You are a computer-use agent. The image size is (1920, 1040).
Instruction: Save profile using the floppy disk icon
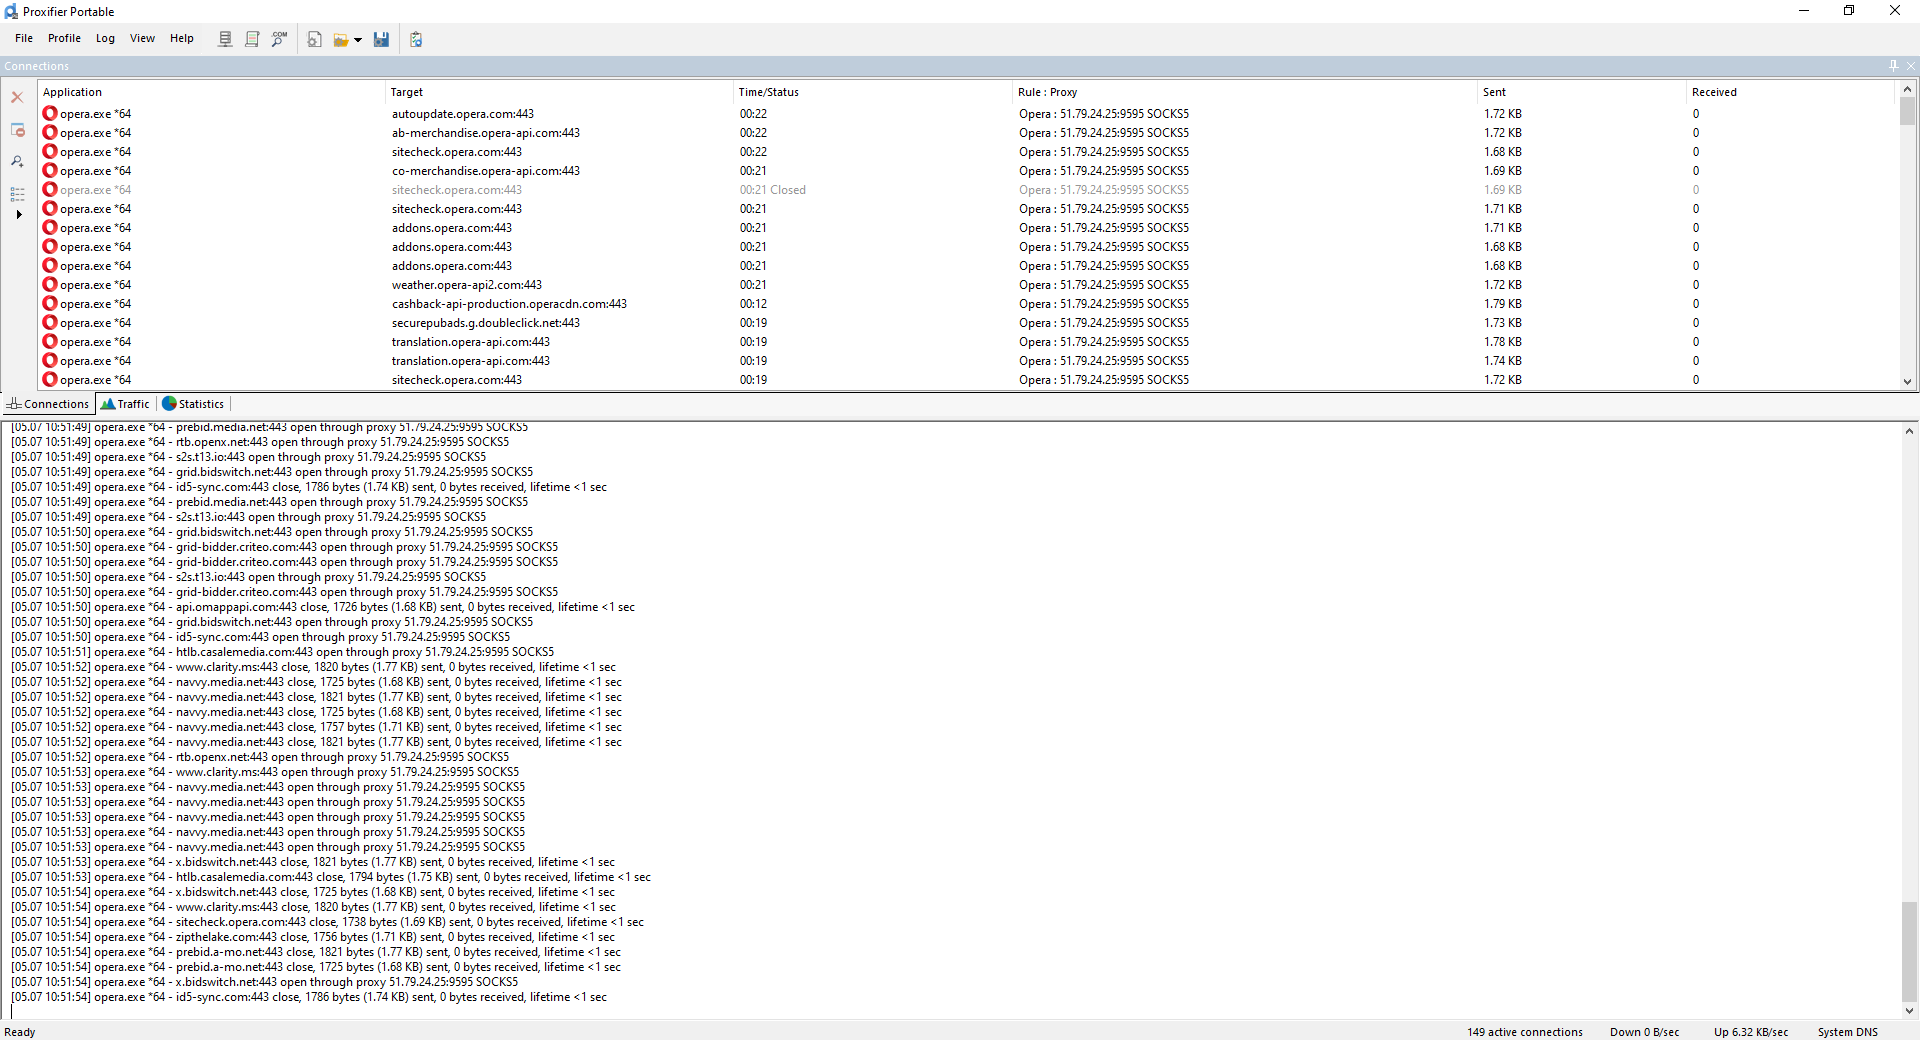pyautogui.click(x=381, y=39)
